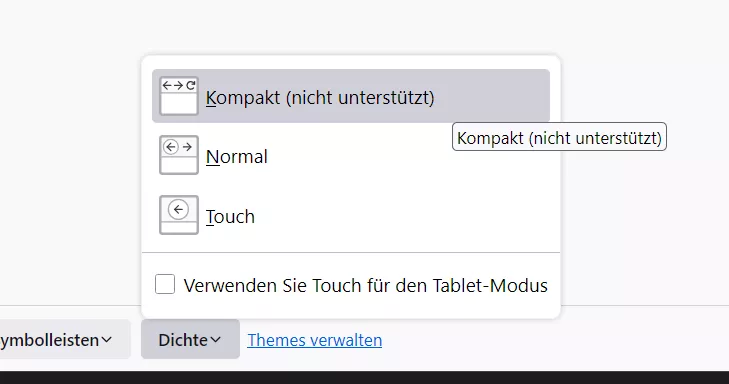The height and width of the screenshot is (384, 729).
Task: Click the circled back arrow in Touch icon
Action: [178, 210]
